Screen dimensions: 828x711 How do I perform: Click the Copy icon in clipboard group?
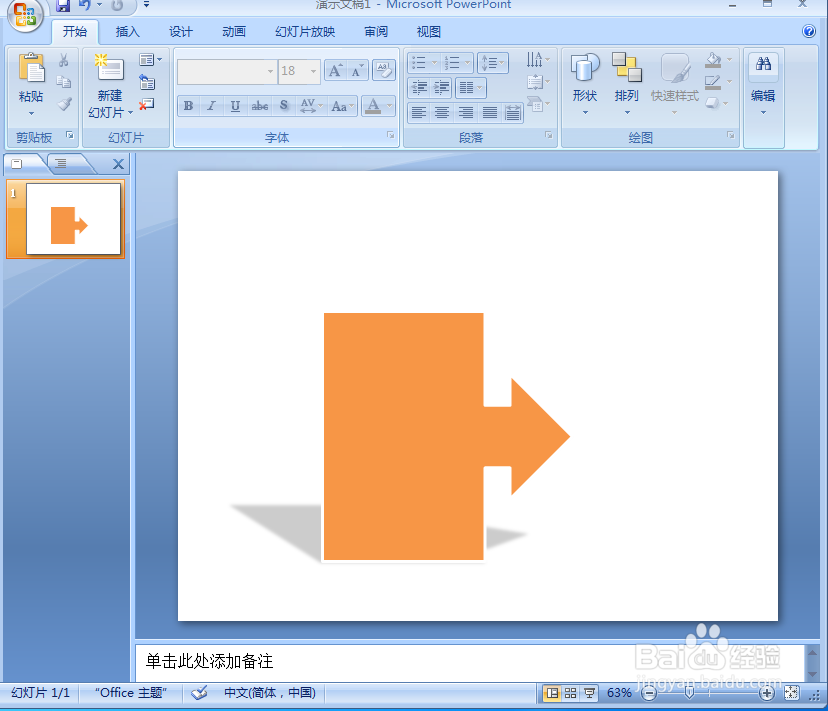pos(64,82)
